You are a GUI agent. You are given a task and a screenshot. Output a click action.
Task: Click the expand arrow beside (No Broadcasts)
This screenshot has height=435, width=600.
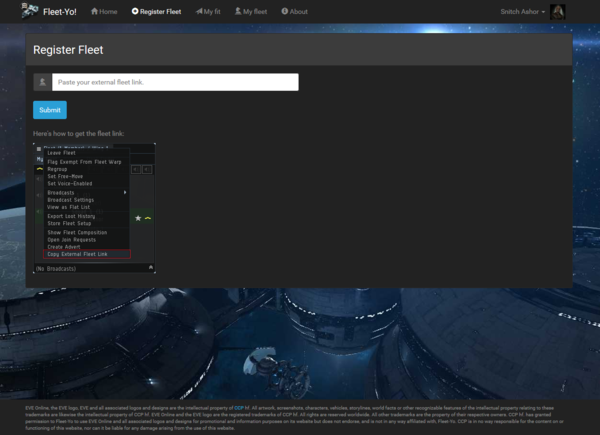[x=151, y=268]
